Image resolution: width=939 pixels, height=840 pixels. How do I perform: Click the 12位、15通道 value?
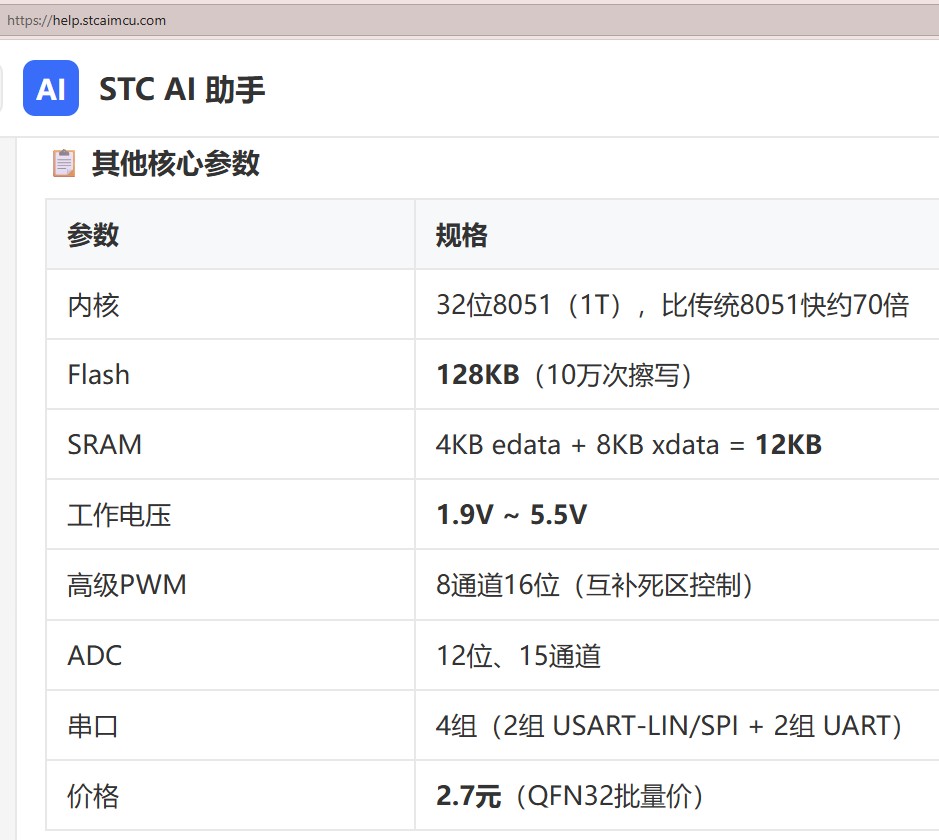[519, 655]
